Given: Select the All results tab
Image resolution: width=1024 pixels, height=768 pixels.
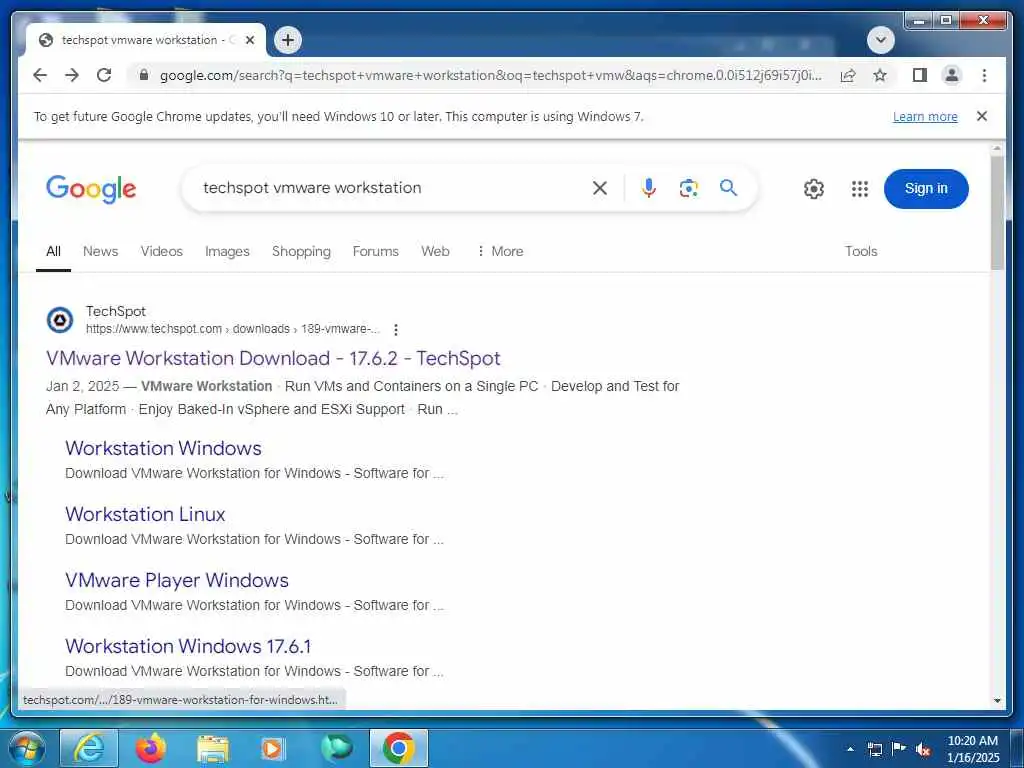Looking at the screenshot, I should point(54,251).
